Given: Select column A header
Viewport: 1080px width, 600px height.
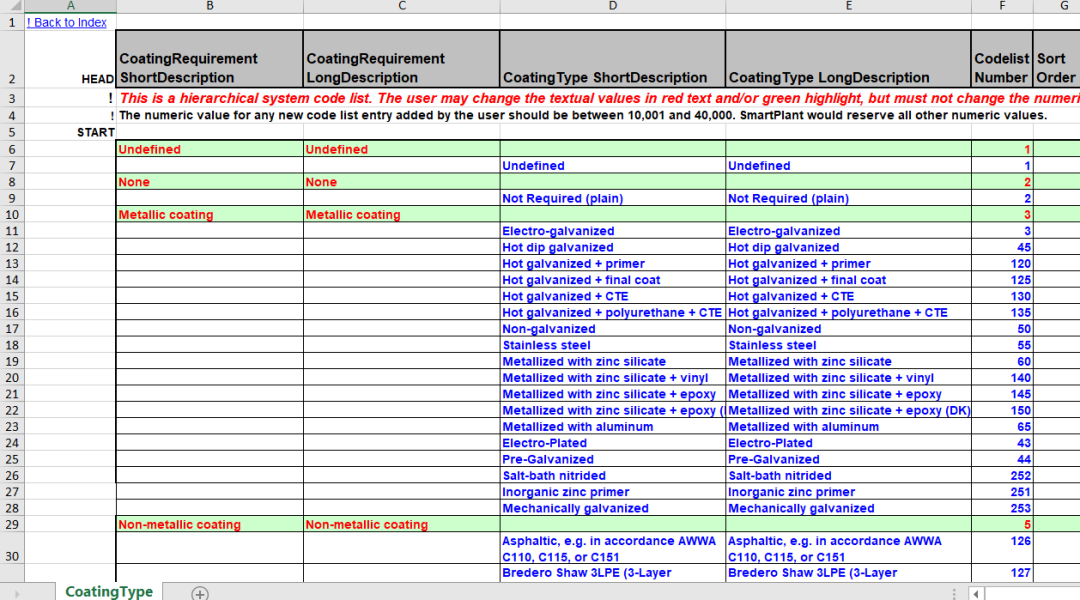Looking at the screenshot, I should 70,6.
